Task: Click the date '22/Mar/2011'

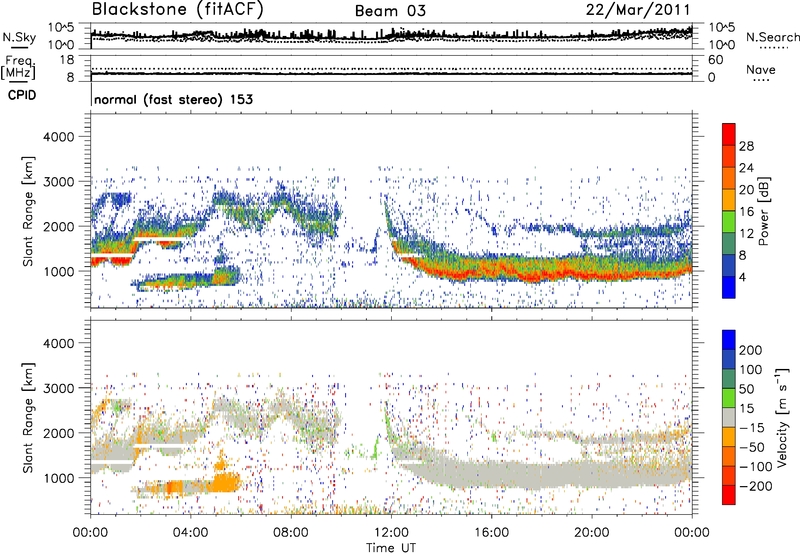Action: (638, 10)
